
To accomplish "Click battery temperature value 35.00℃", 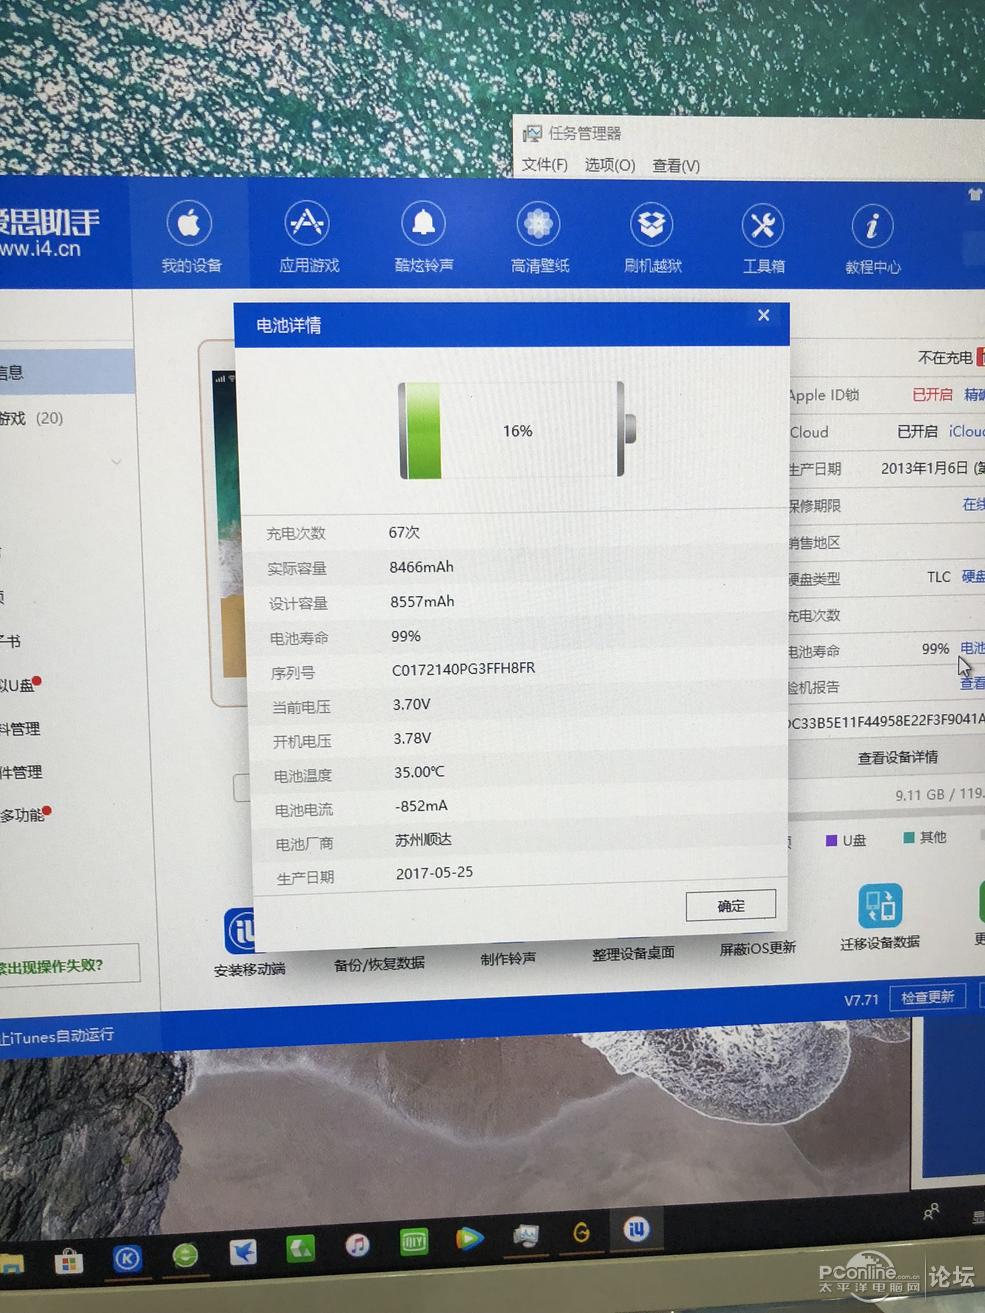I will point(419,772).
